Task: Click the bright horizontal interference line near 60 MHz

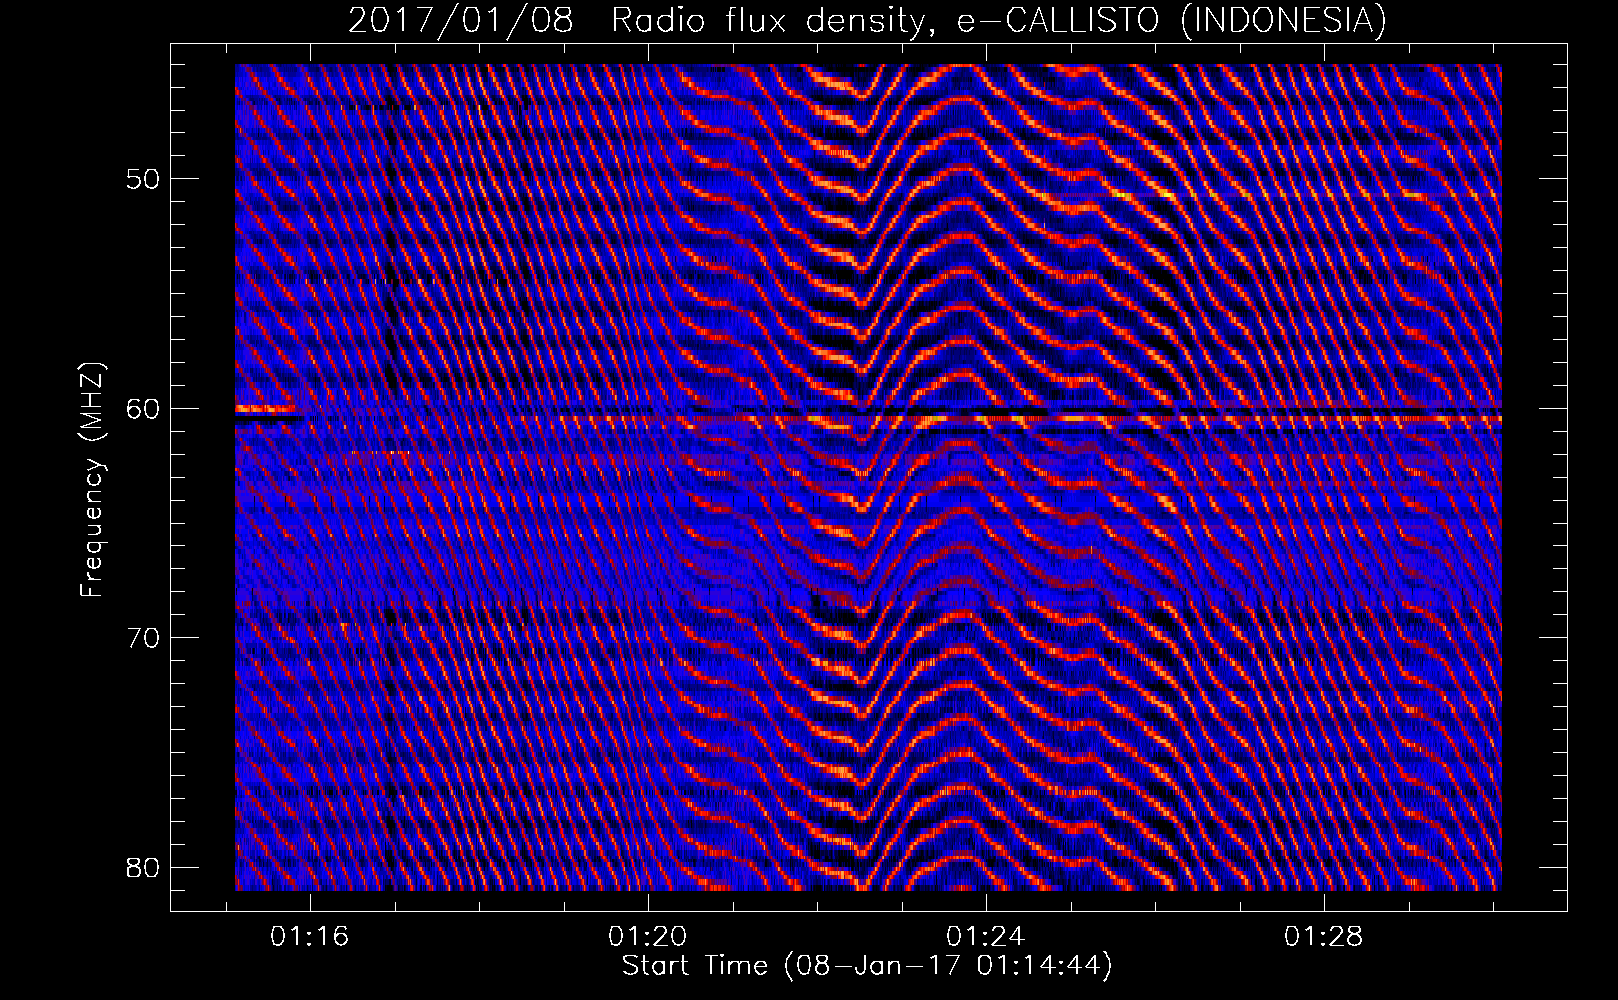Action: click(1030, 418)
